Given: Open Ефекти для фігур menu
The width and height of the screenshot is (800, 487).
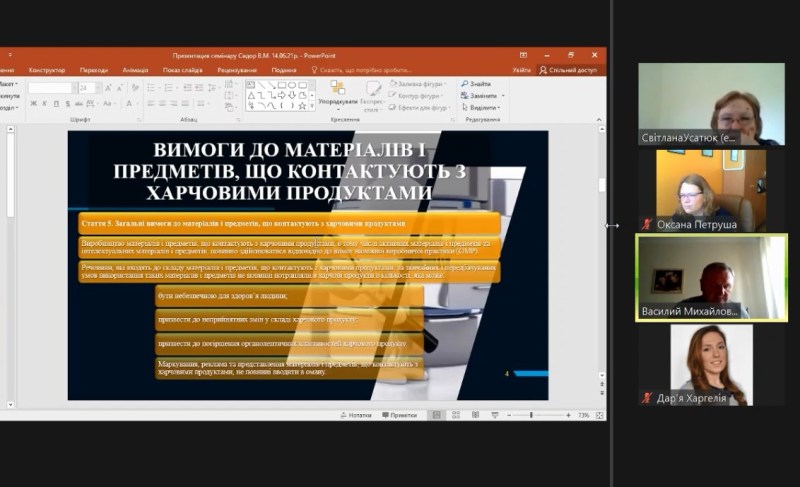Looking at the screenshot, I should [419, 108].
